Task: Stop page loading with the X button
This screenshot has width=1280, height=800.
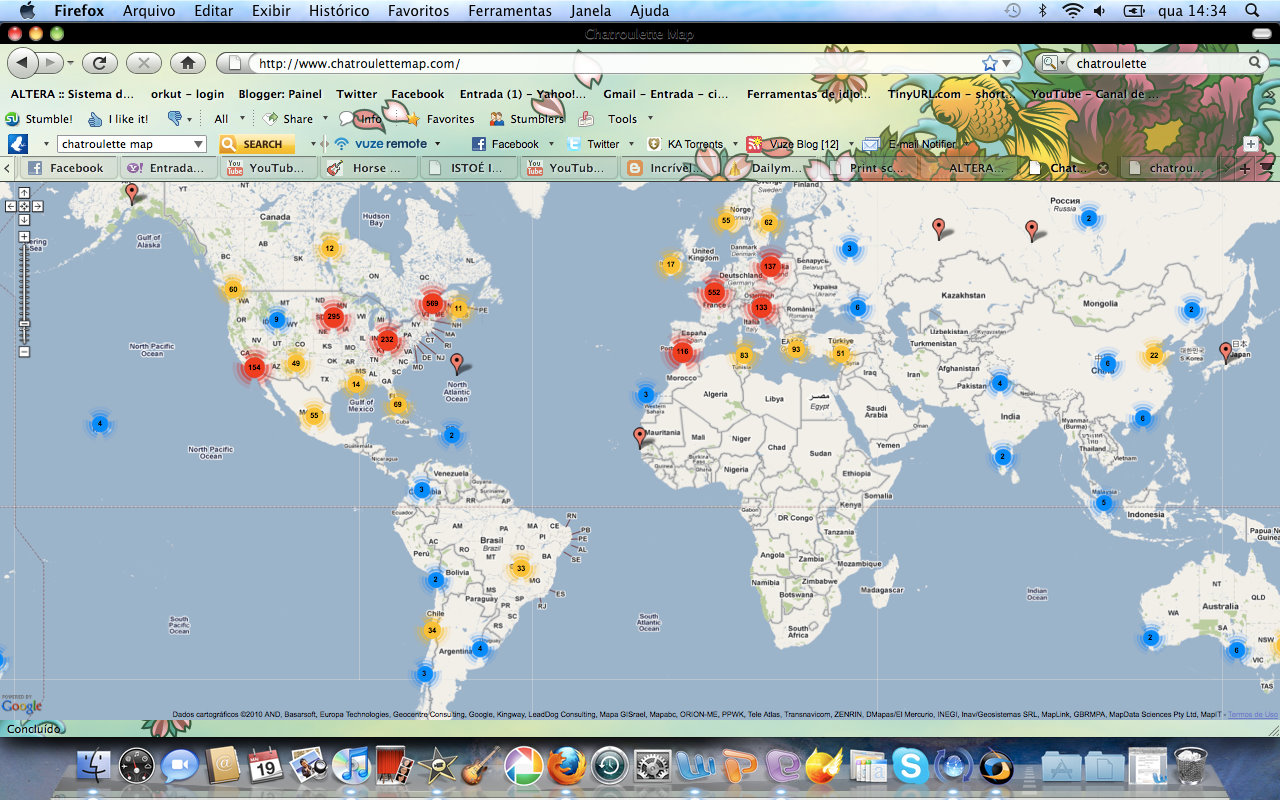Action: coord(144,63)
